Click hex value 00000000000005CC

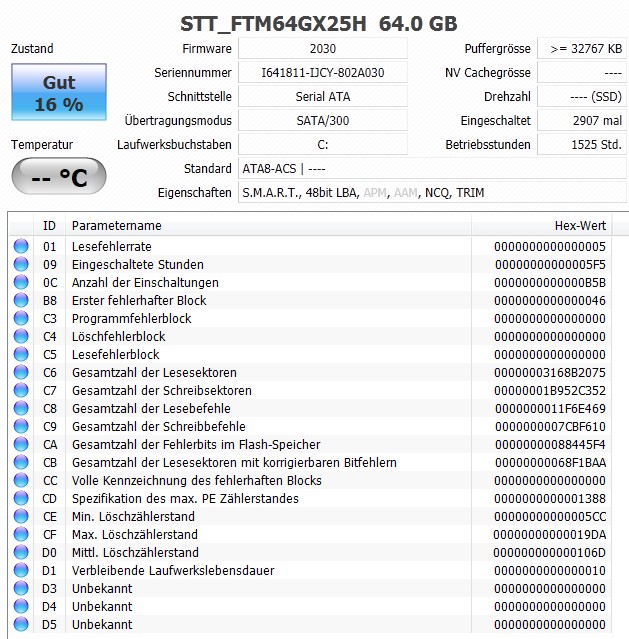[x=550, y=516]
